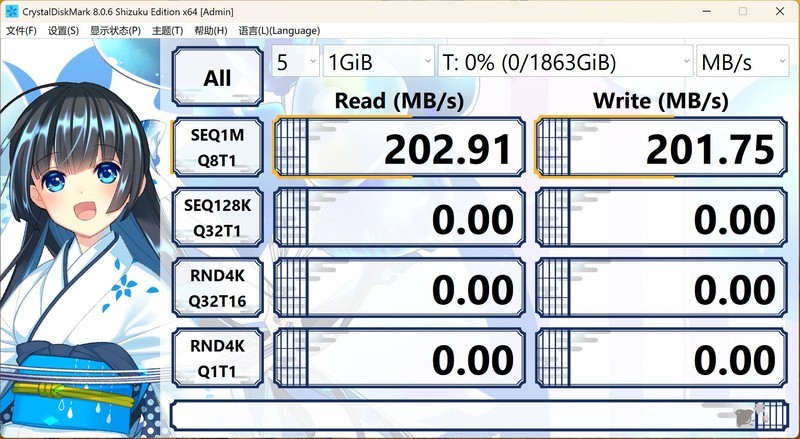Viewport: 800px width, 439px height.
Task: Click the SEQ128K read result 0.00
Action: [399, 217]
